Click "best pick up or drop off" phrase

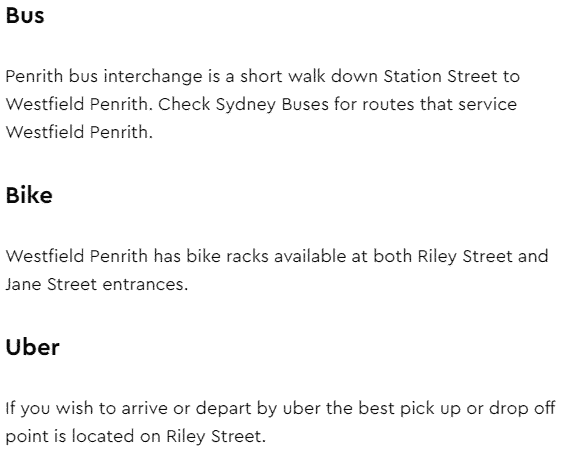(x=457, y=409)
